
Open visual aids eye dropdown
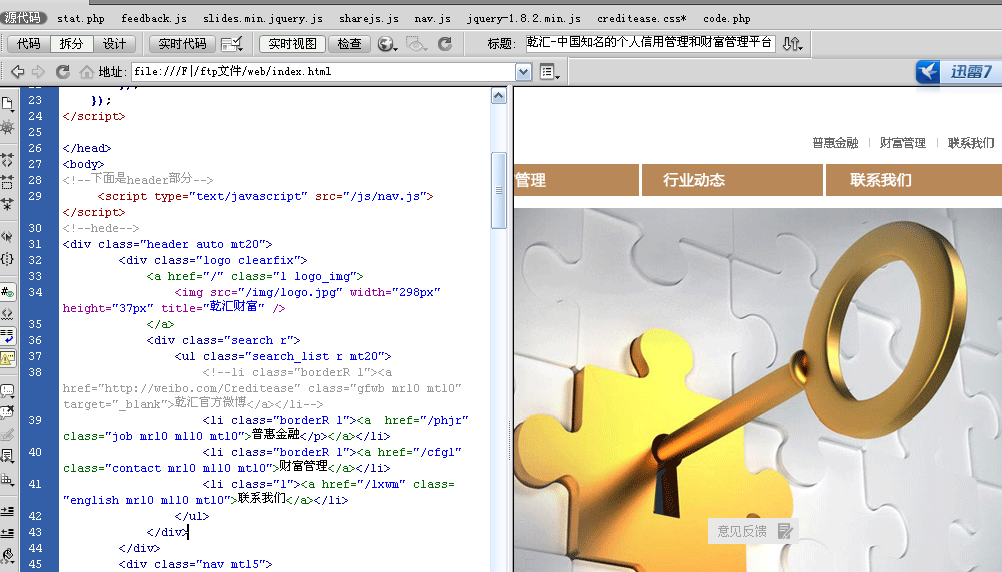tap(417, 43)
